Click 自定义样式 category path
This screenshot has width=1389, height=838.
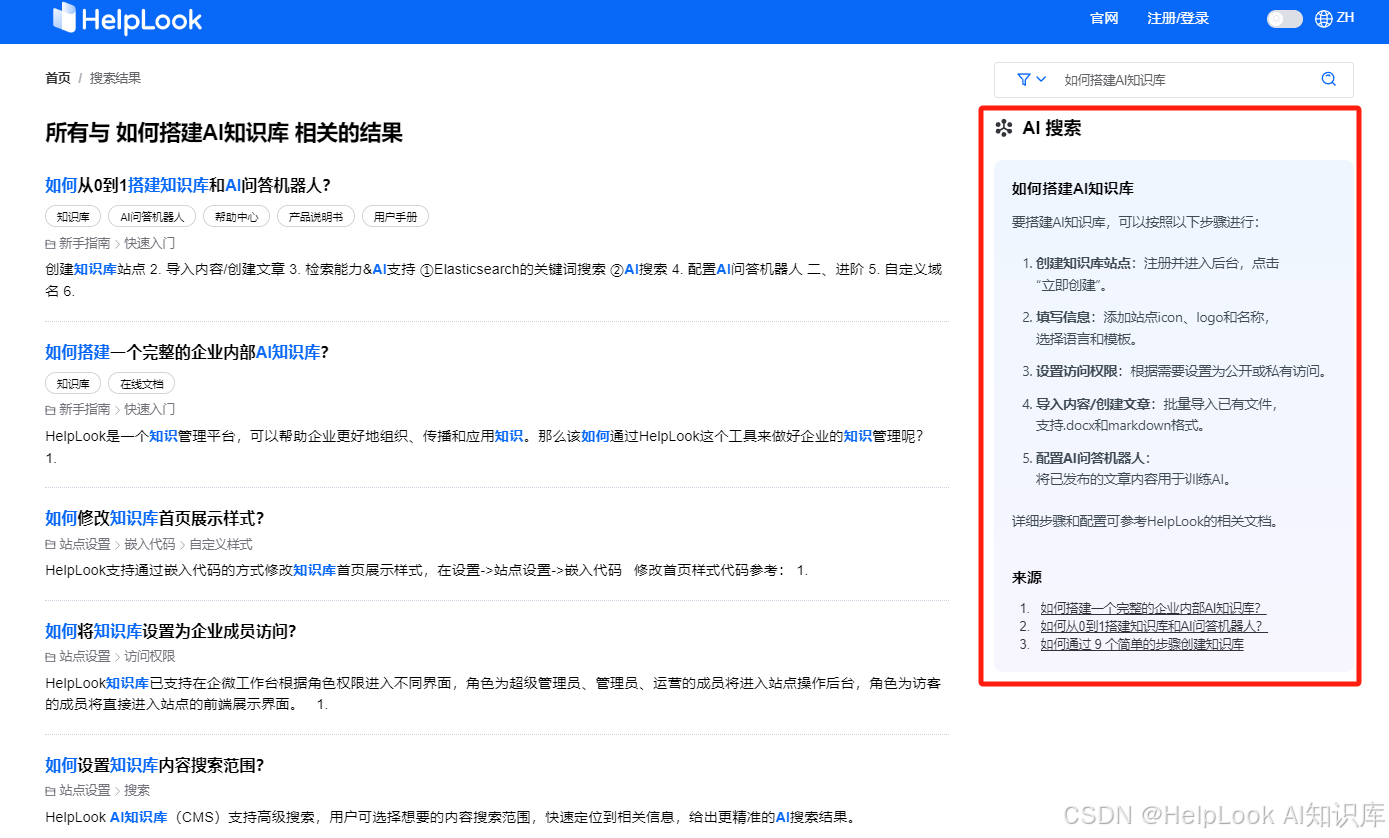point(221,544)
